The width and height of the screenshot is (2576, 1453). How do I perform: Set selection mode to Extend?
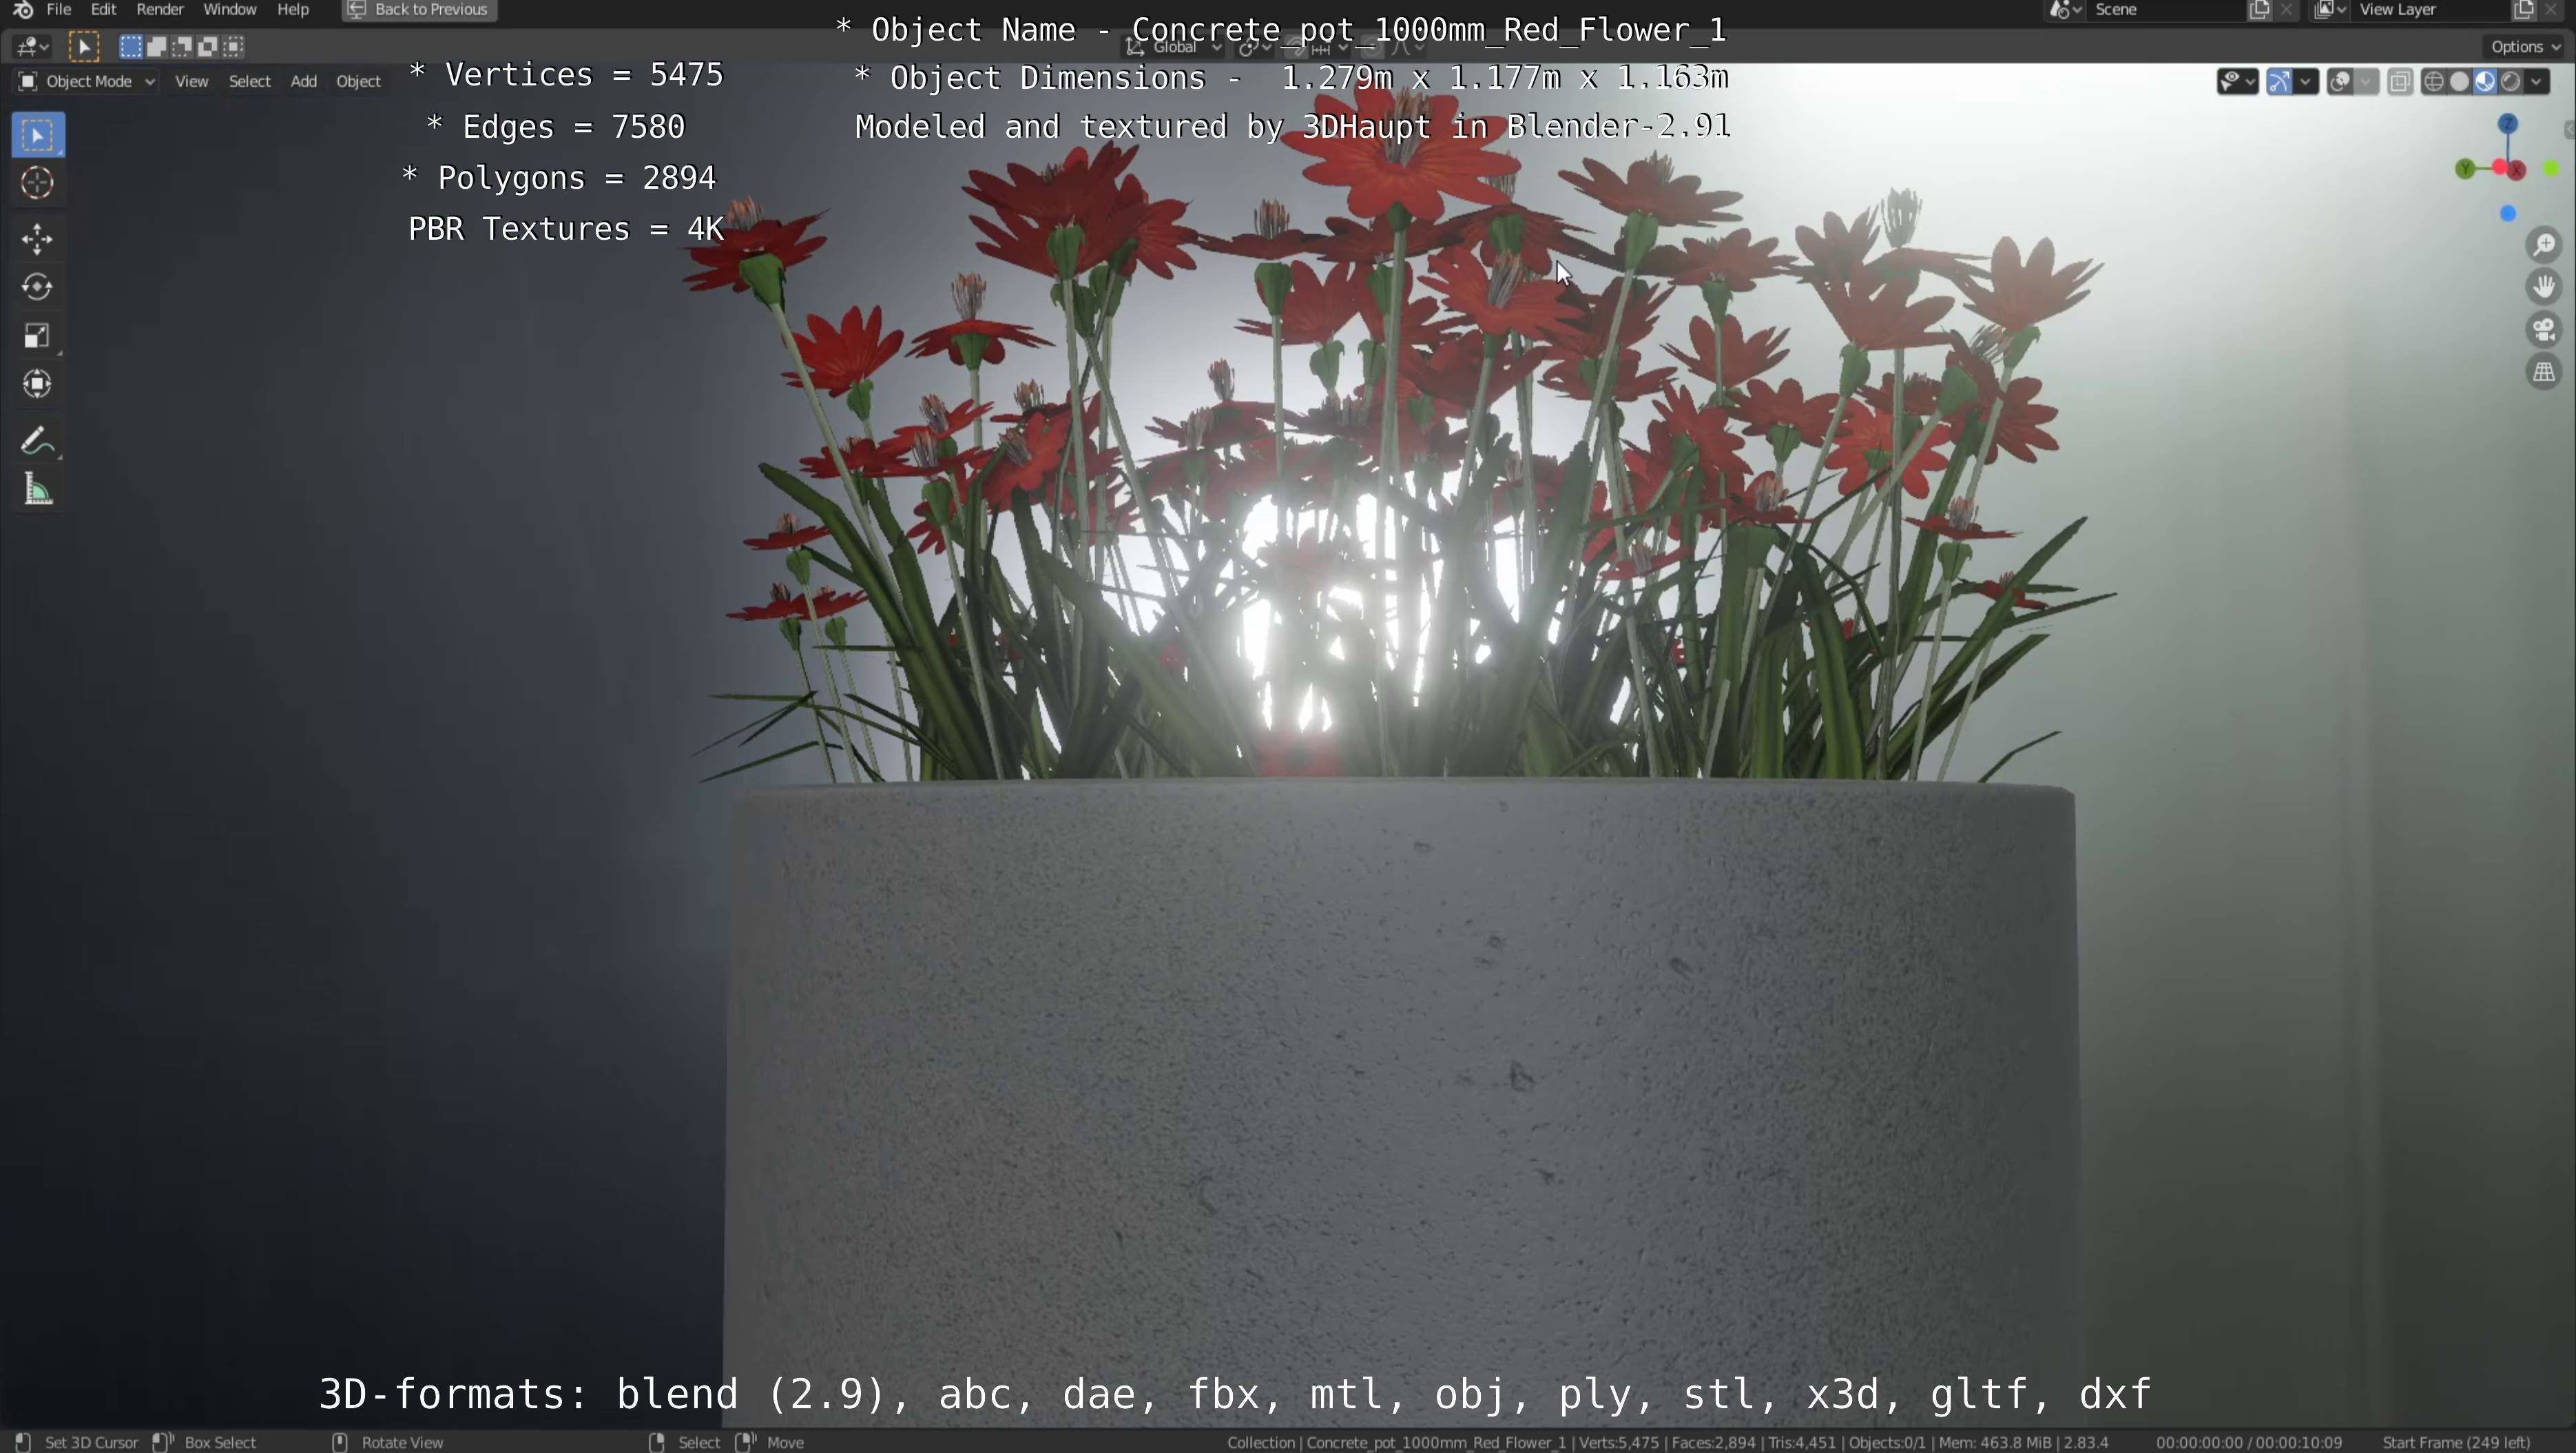pos(156,46)
